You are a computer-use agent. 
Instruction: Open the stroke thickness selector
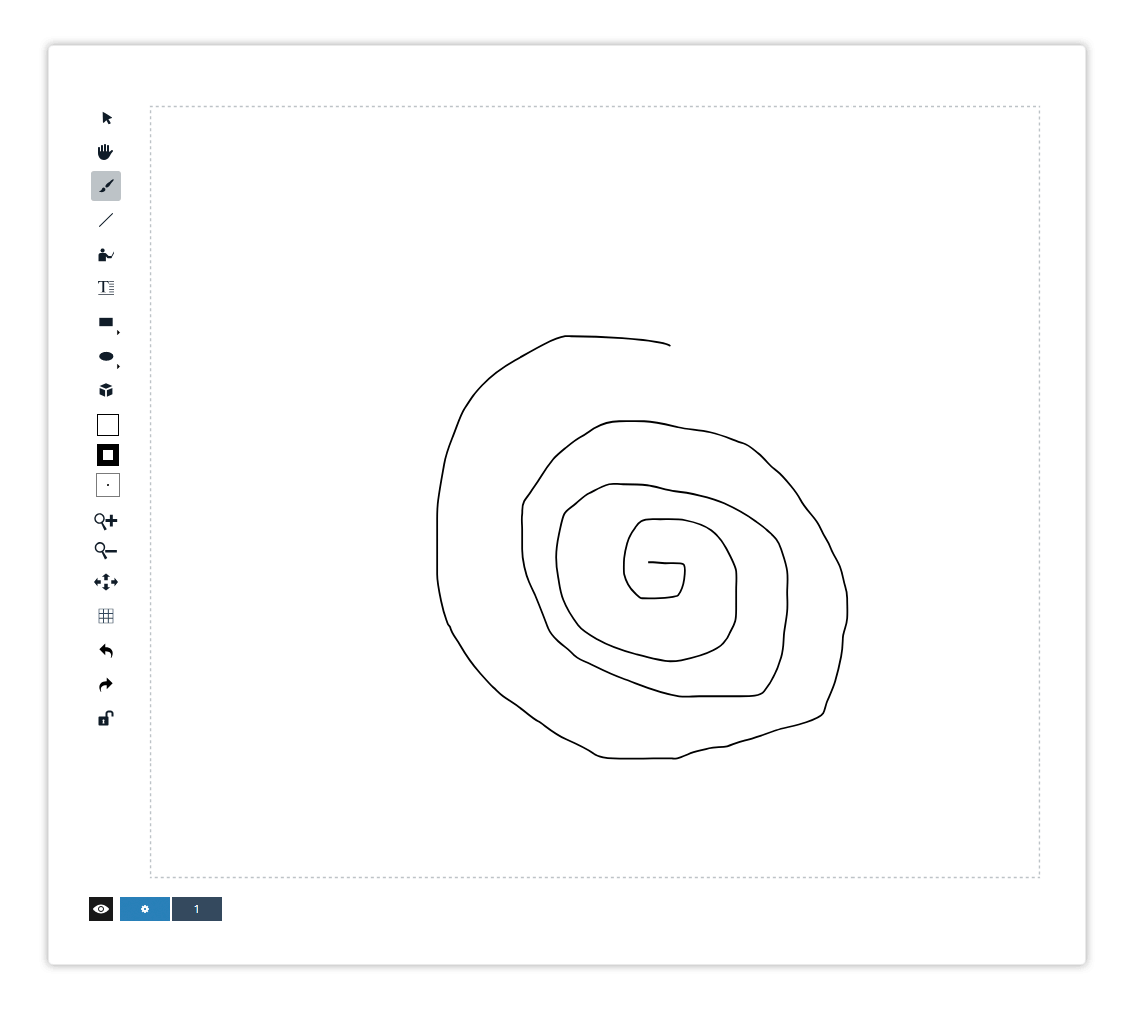coord(108,485)
